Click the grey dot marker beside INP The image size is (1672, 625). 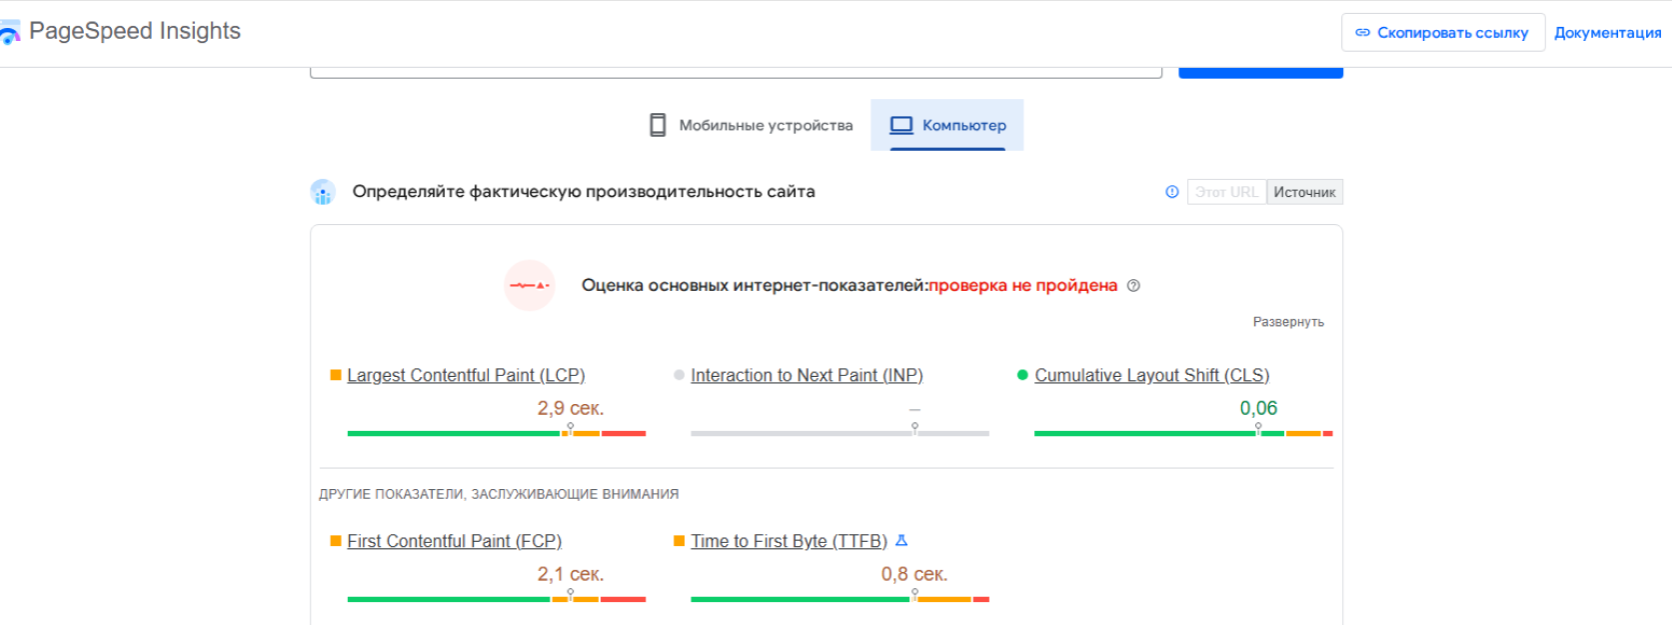pyautogui.click(x=679, y=375)
